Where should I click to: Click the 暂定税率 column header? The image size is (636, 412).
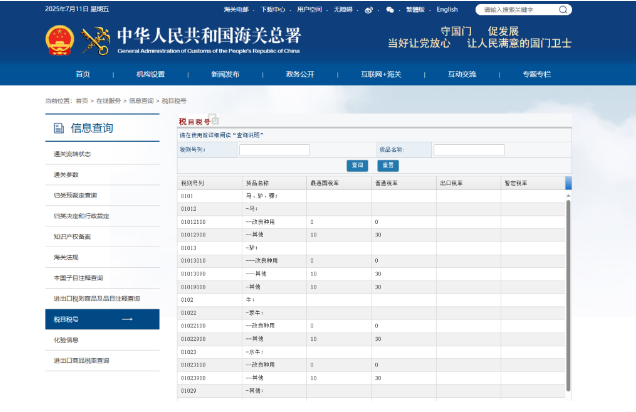point(533,183)
